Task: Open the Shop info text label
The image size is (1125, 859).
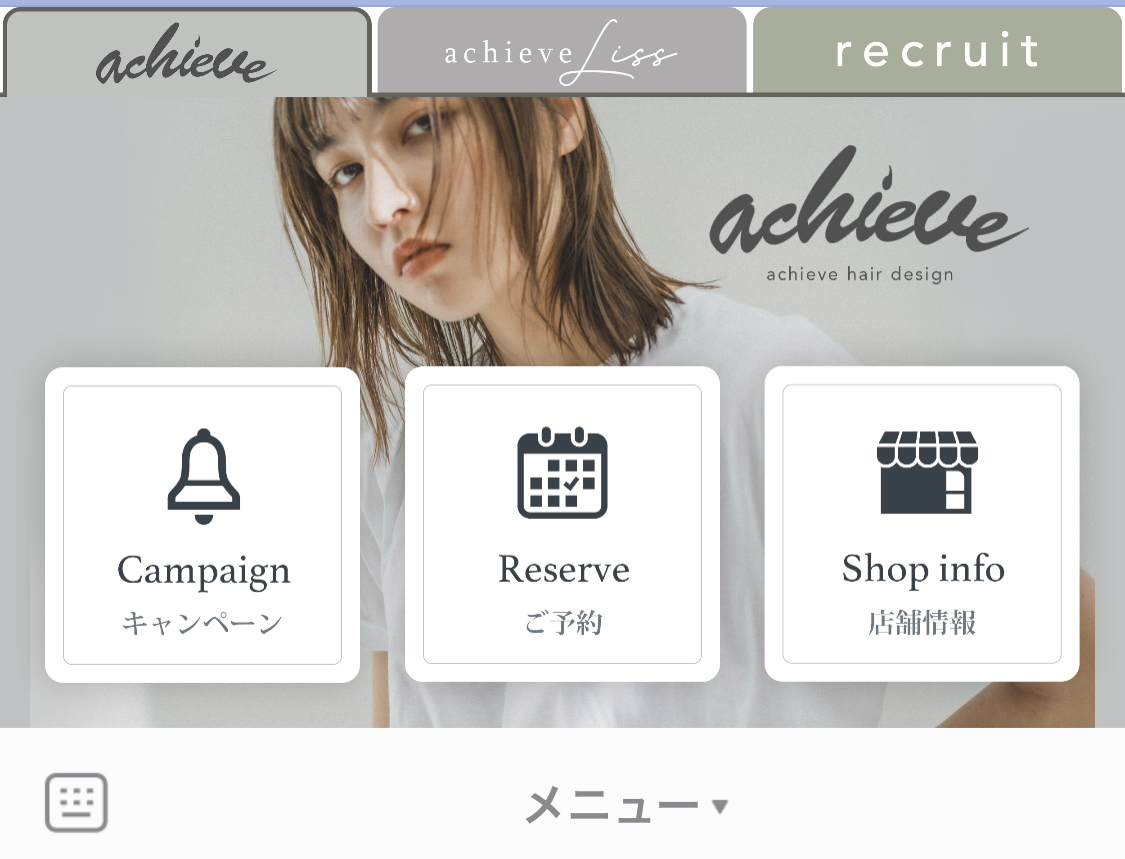Action: pos(923,570)
